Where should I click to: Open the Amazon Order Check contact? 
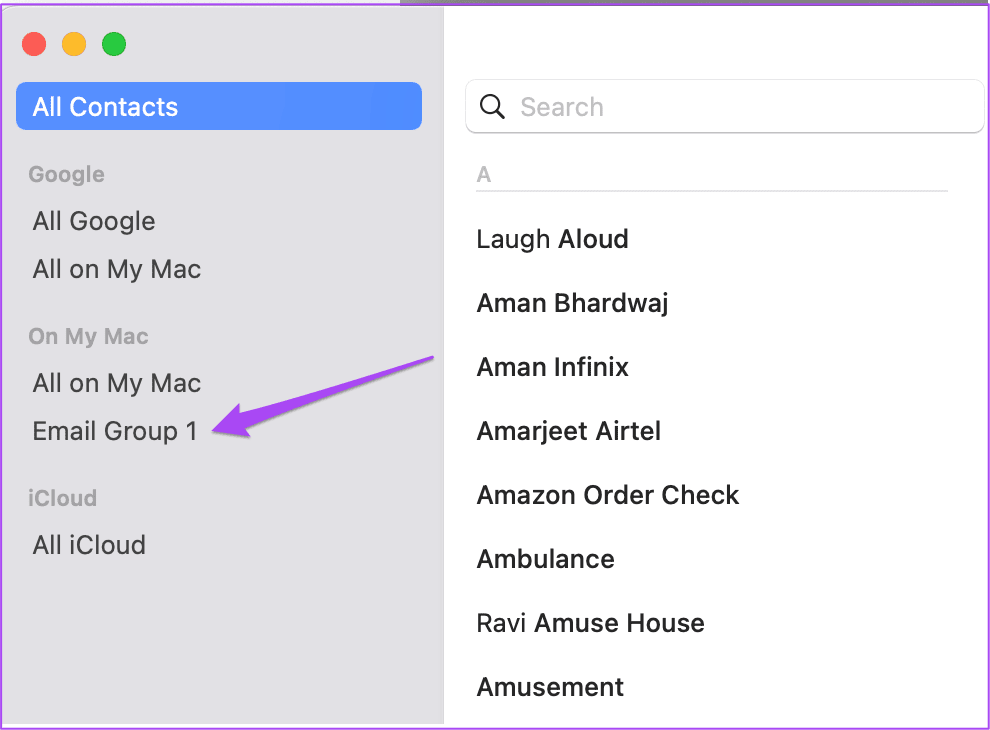point(607,495)
